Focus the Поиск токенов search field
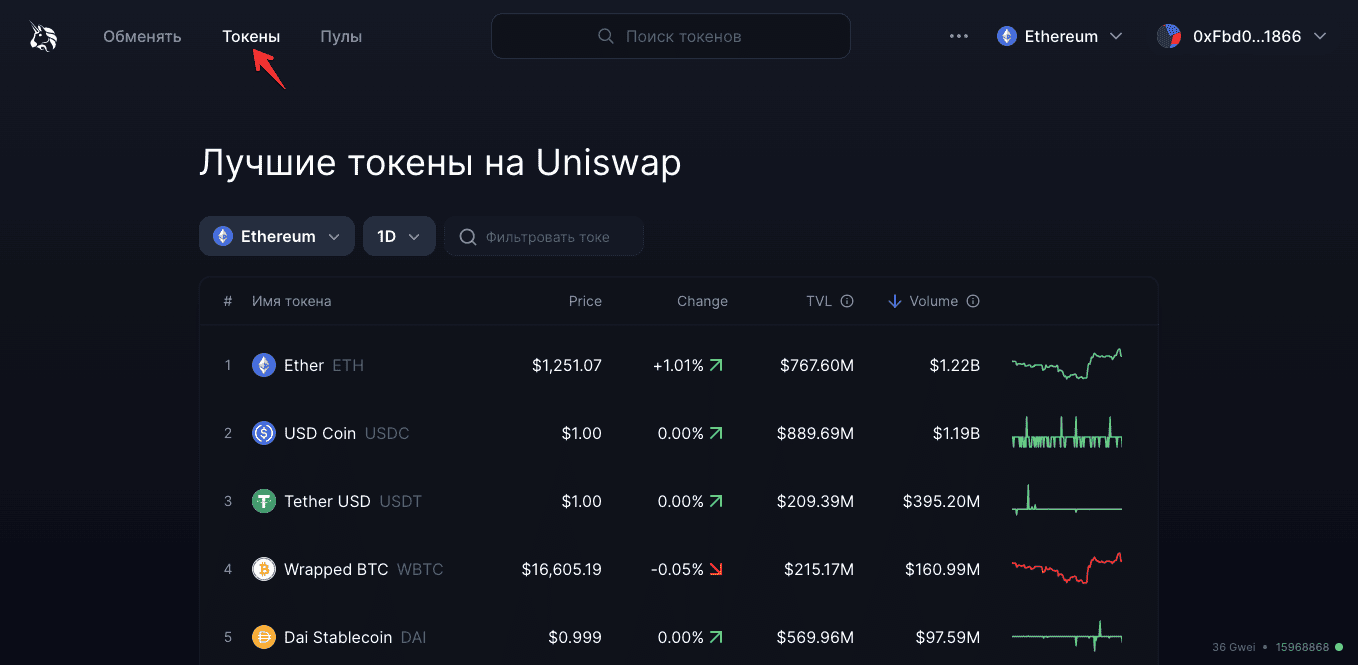The width and height of the screenshot is (1358, 665). [671, 36]
